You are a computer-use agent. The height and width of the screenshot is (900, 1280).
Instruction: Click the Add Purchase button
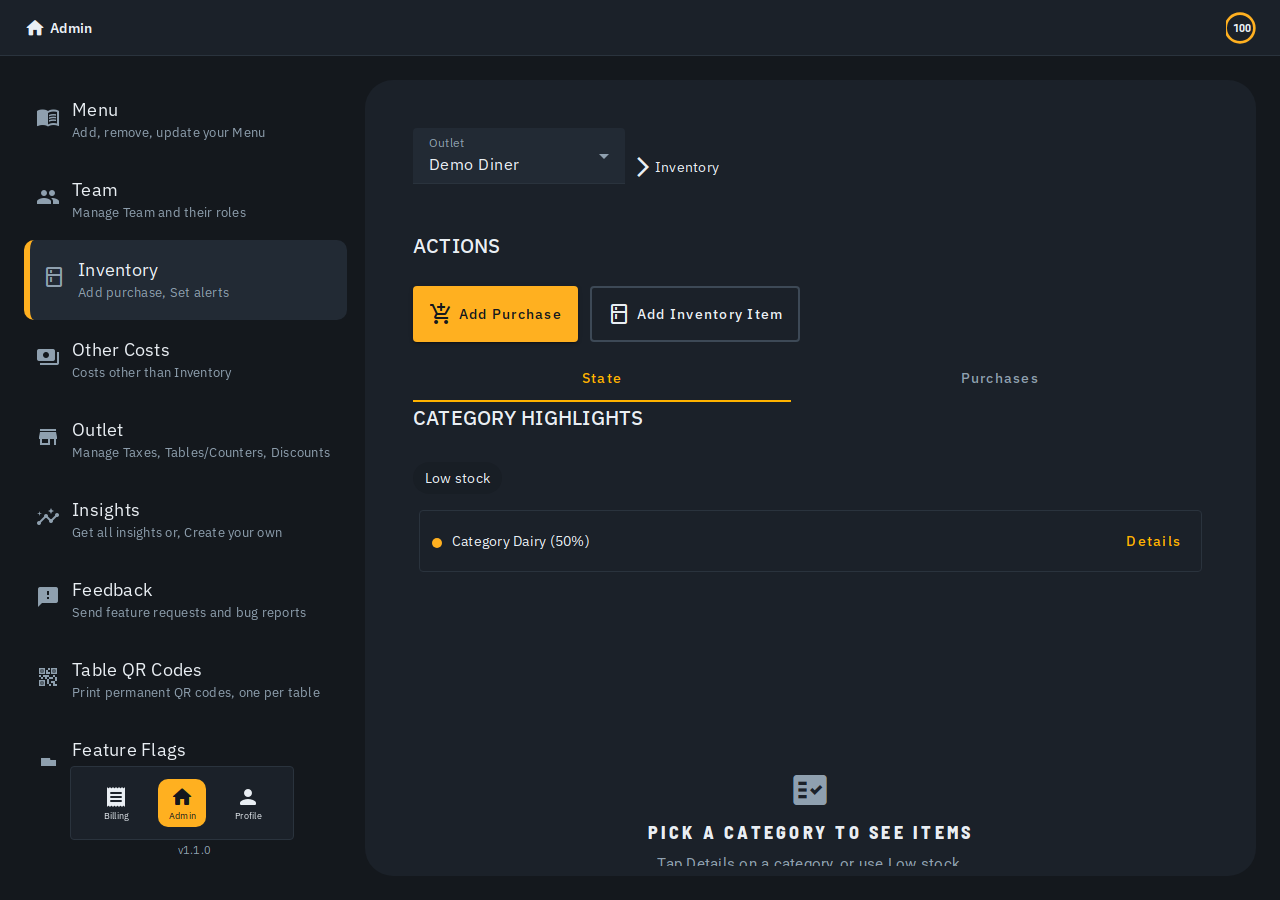tap(495, 314)
